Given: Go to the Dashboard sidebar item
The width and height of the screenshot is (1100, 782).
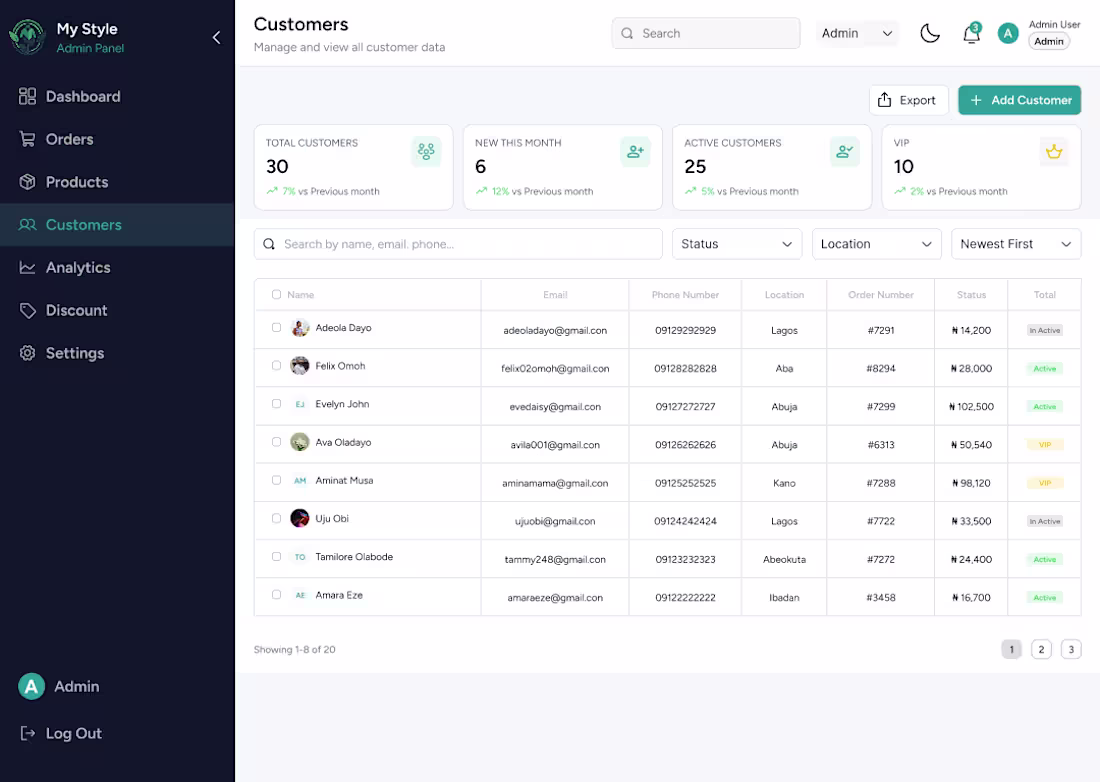Looking at the screenshot, I should 117,96.
